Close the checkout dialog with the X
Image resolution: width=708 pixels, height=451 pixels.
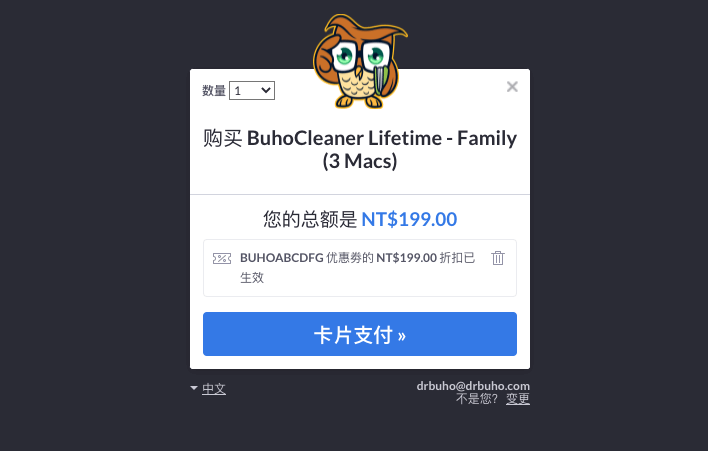pyautogui.click(x=512, y=87)
